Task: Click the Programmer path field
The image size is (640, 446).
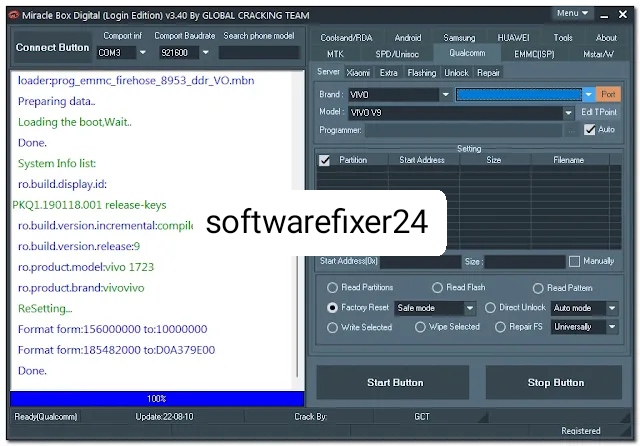Action: [x=464, y=130]
